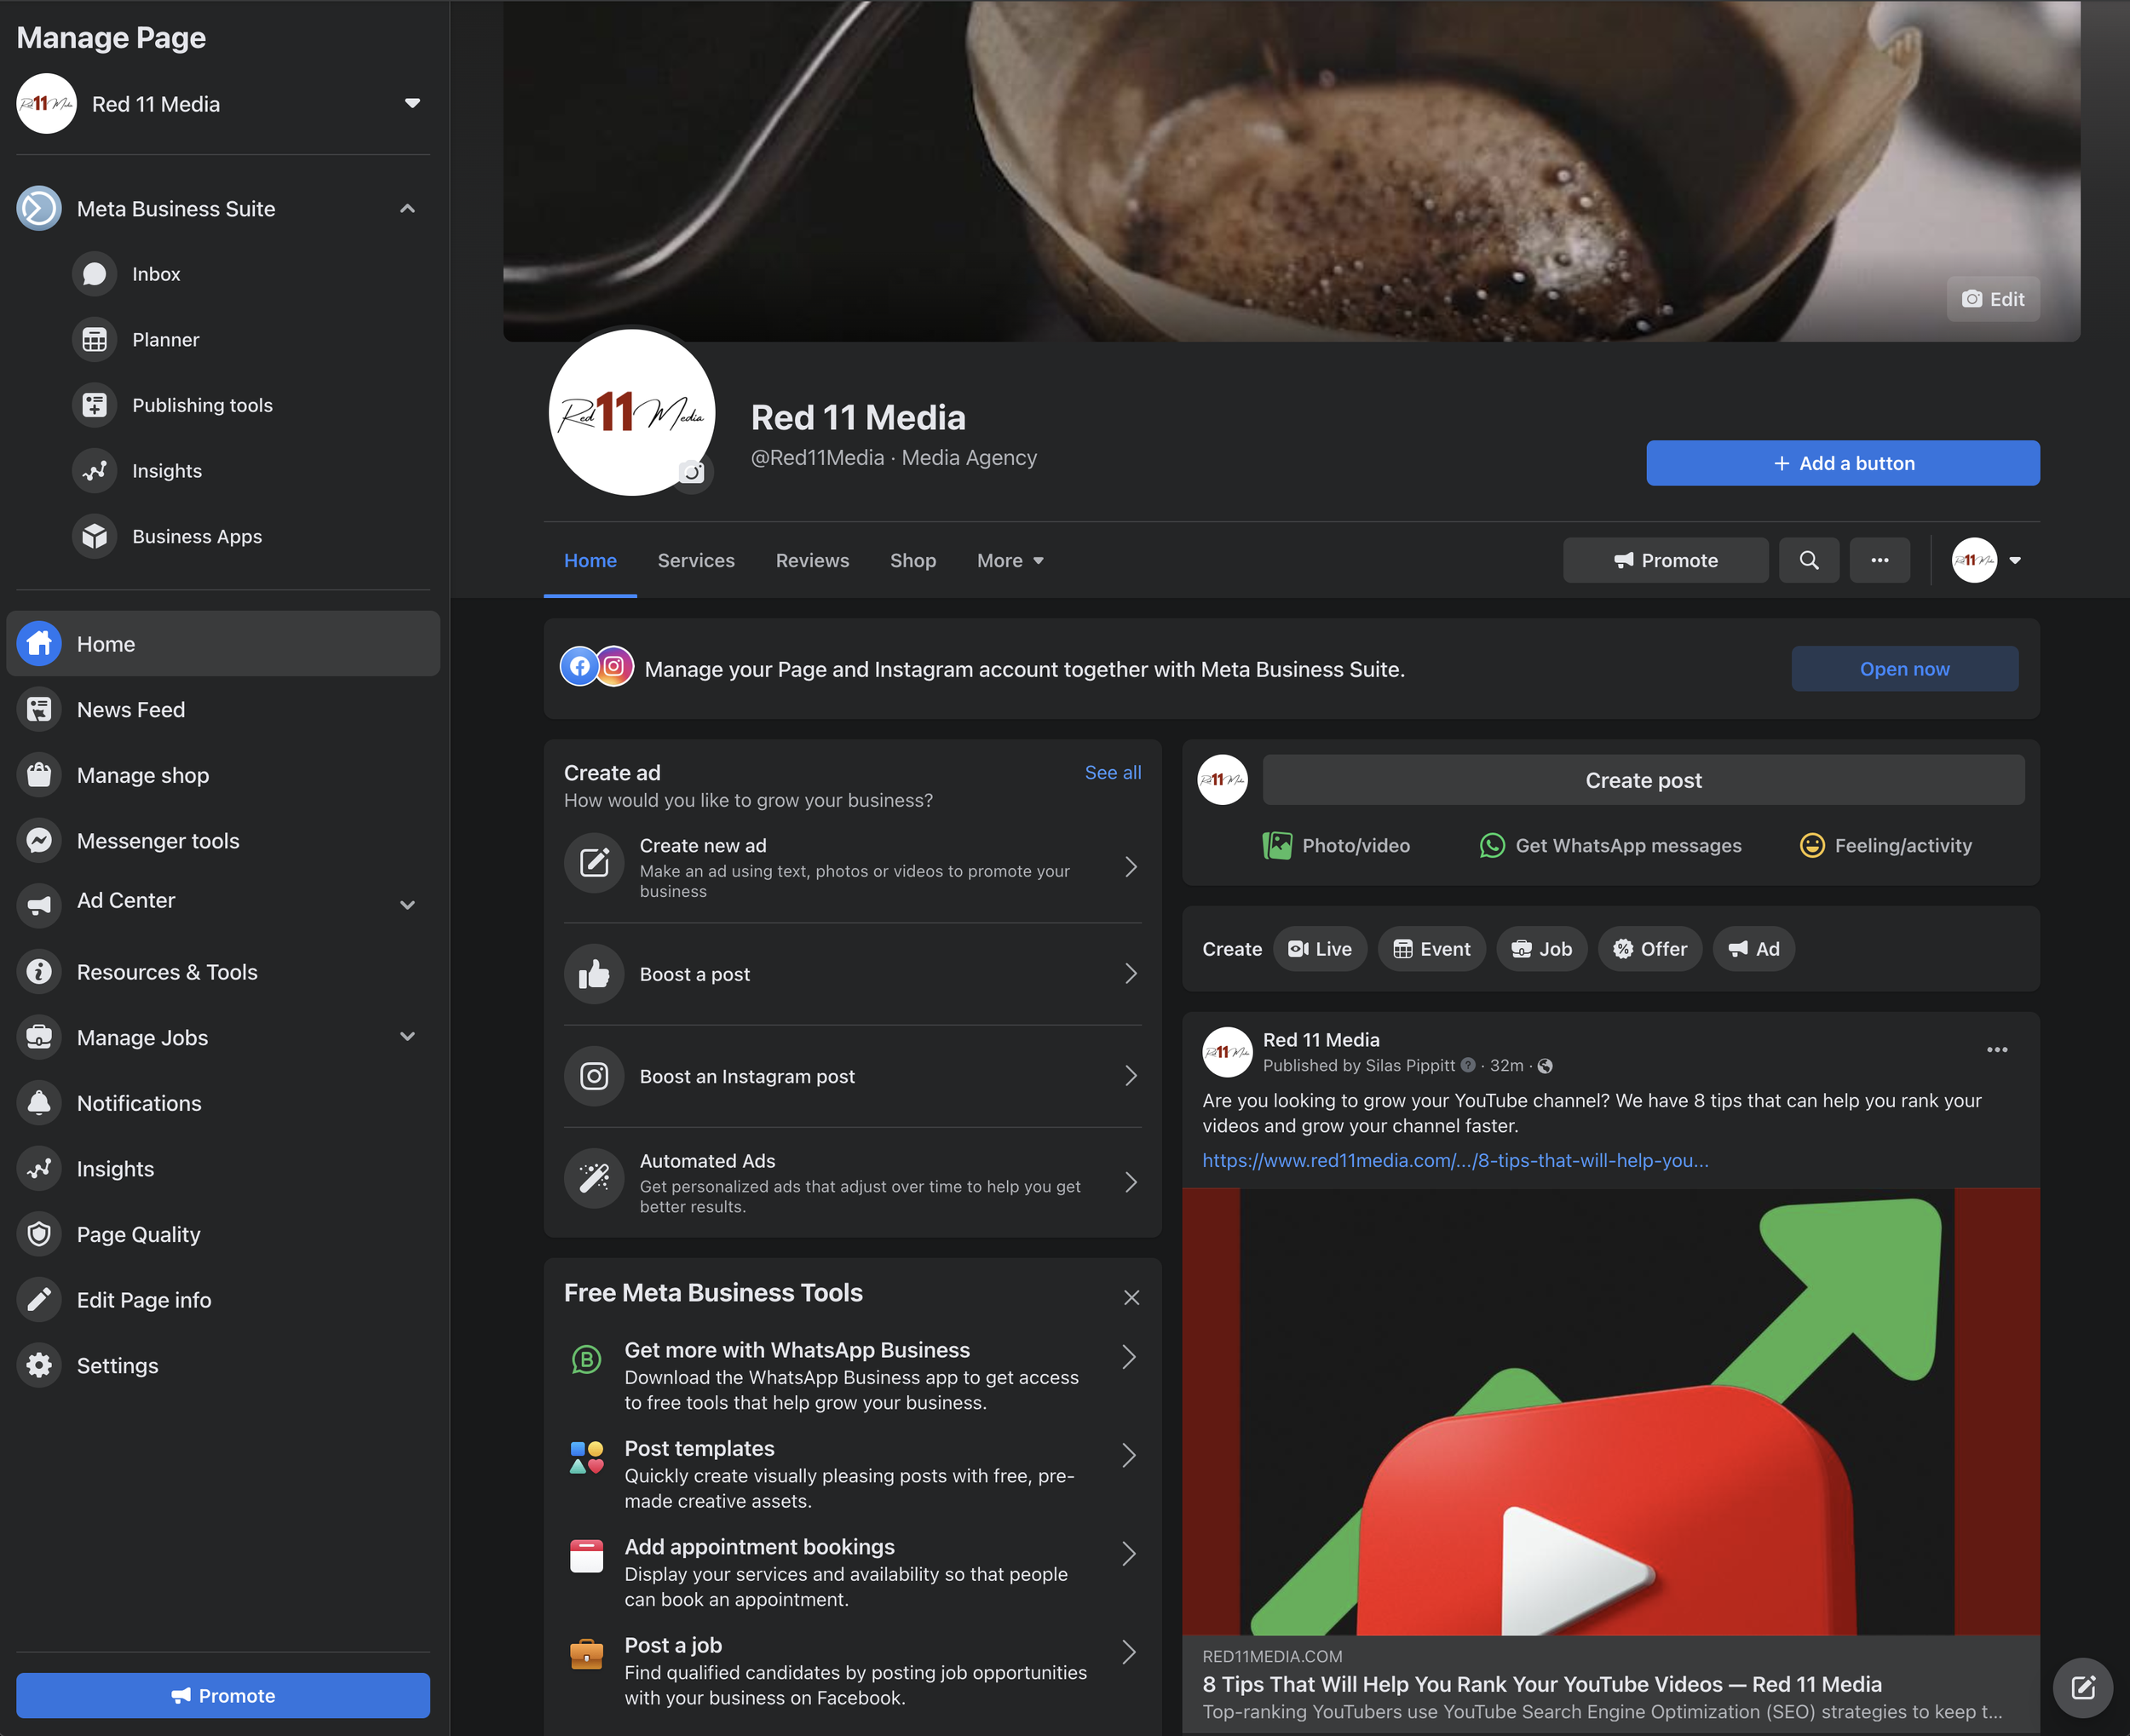Click the floating compose message icon
The height and width of the screenshot is (1736, 2130).
click(2082, 1688)
